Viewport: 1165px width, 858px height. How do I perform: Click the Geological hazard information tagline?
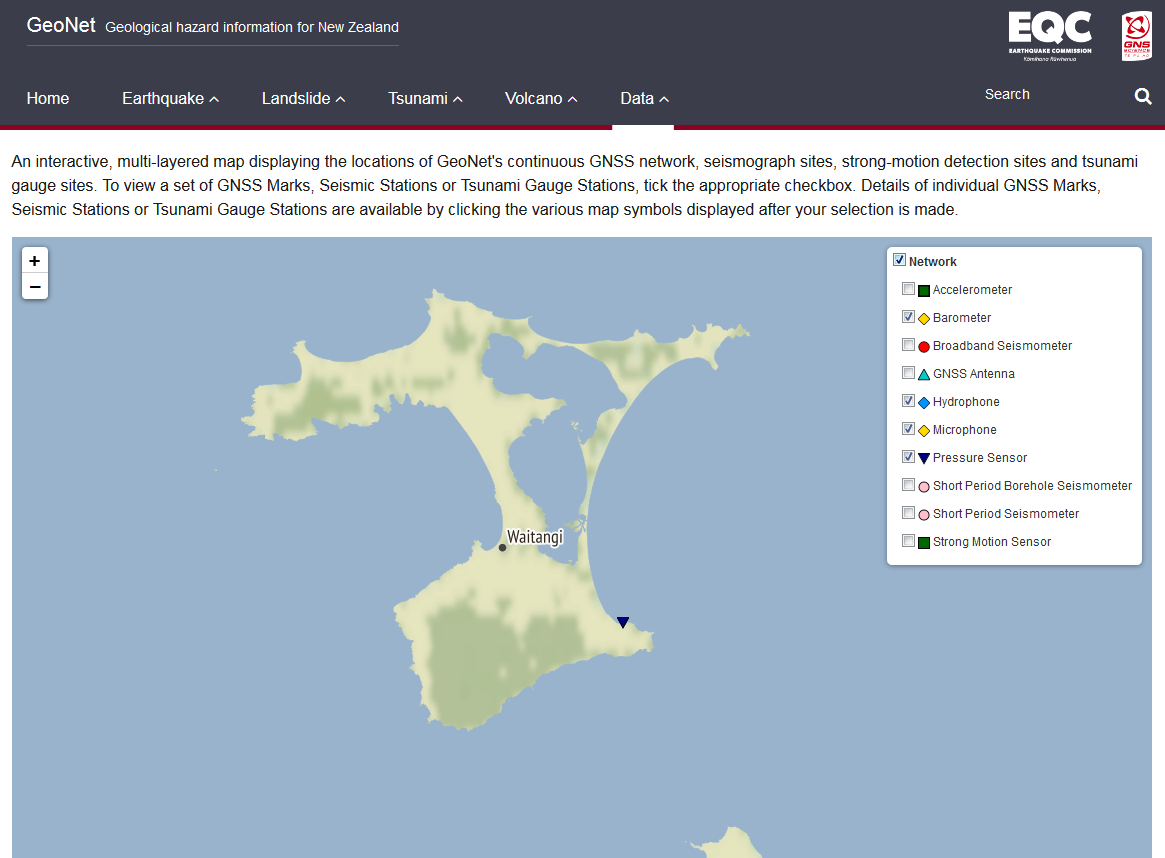[252, 27]
